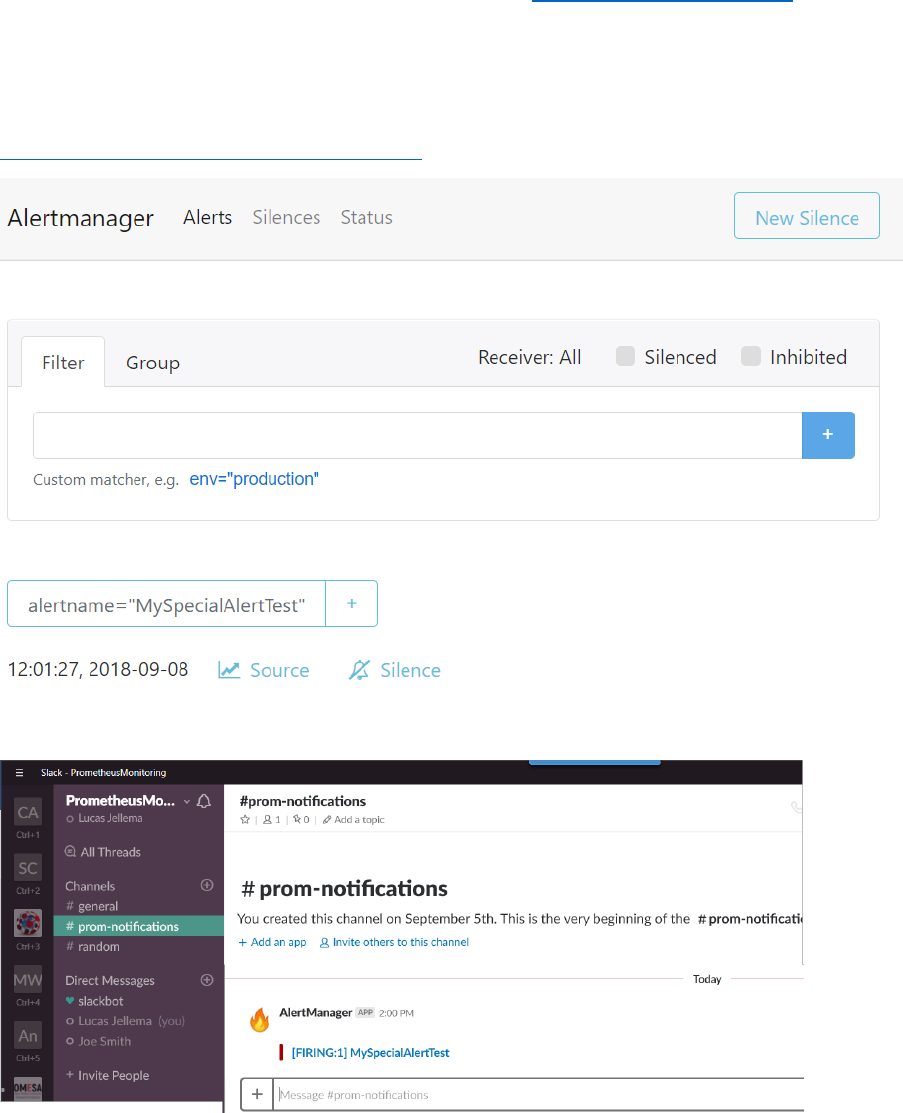Switch to the CA workspace in Slack
The height and width of the screenshot is (1113, 903).
pos(28,813)
